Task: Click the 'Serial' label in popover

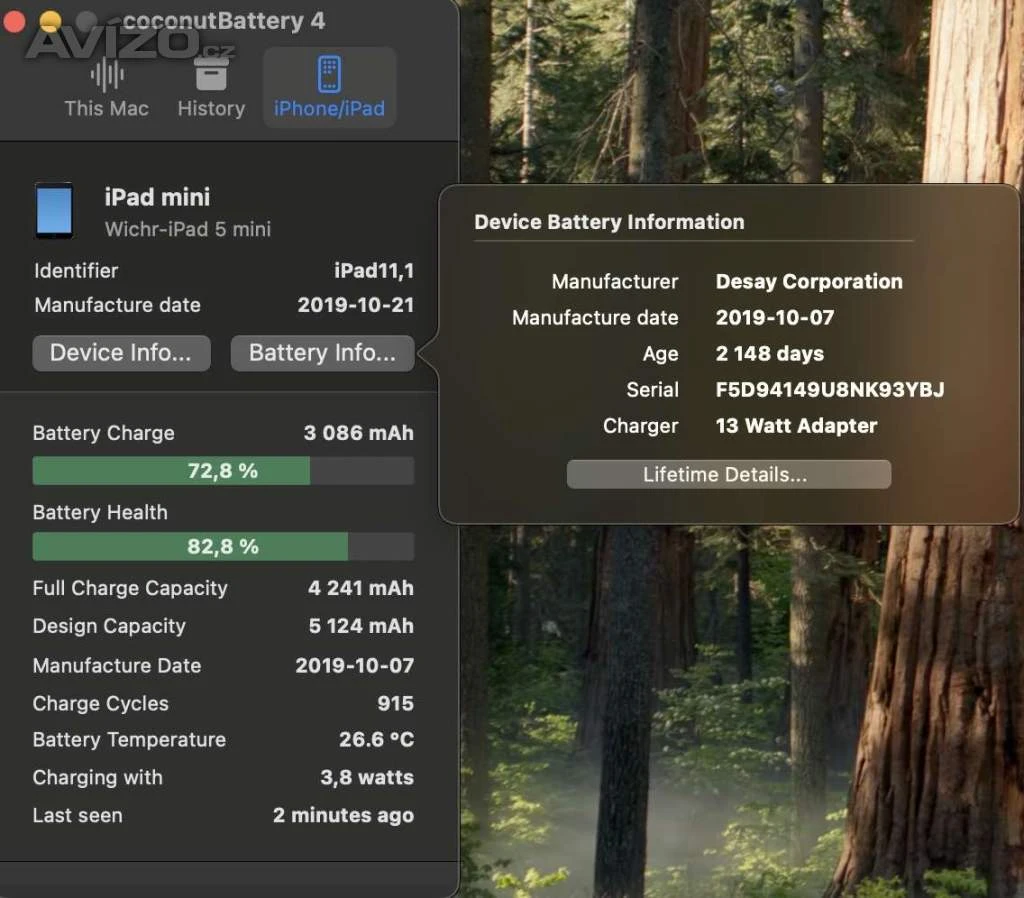Action: 652,390
